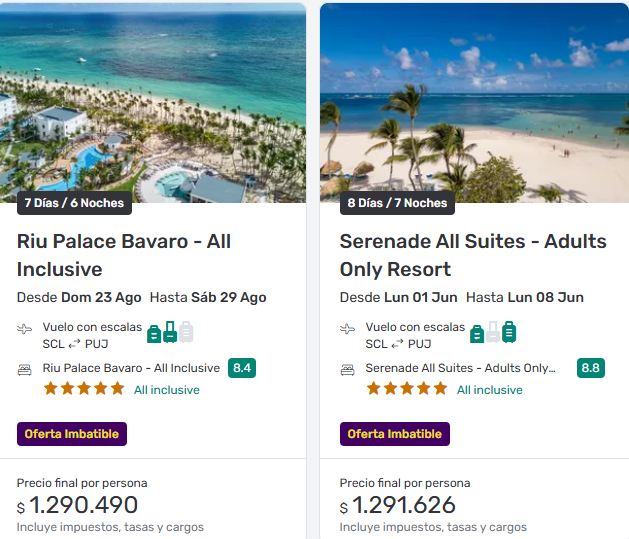Select the $1.291.626 price per person

[x=398, y=506]
